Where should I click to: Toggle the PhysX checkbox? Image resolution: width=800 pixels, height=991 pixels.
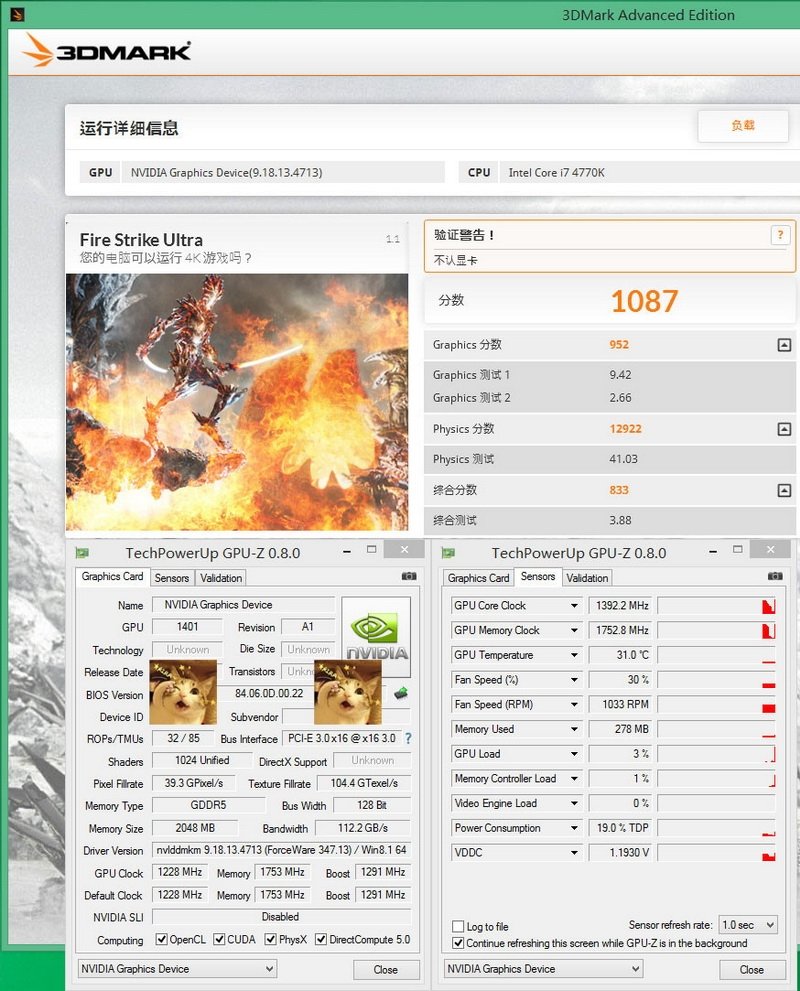pyautogui.click(x=271, y=940)
